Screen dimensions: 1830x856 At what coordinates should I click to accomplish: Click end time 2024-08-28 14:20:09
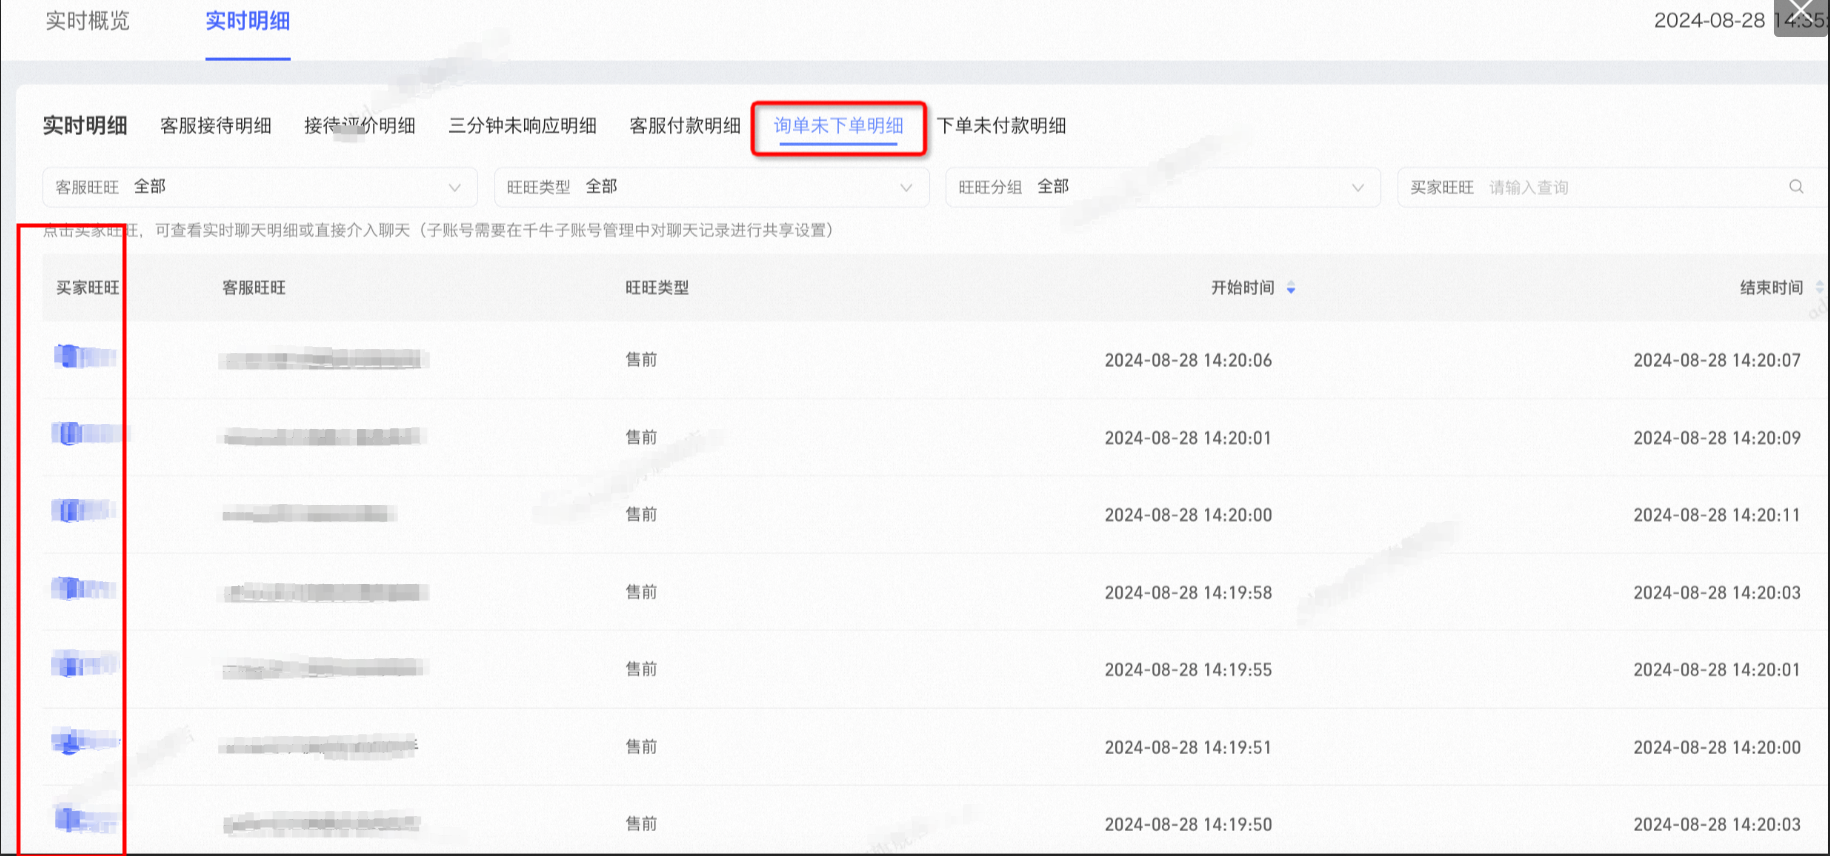[1717, 438]
